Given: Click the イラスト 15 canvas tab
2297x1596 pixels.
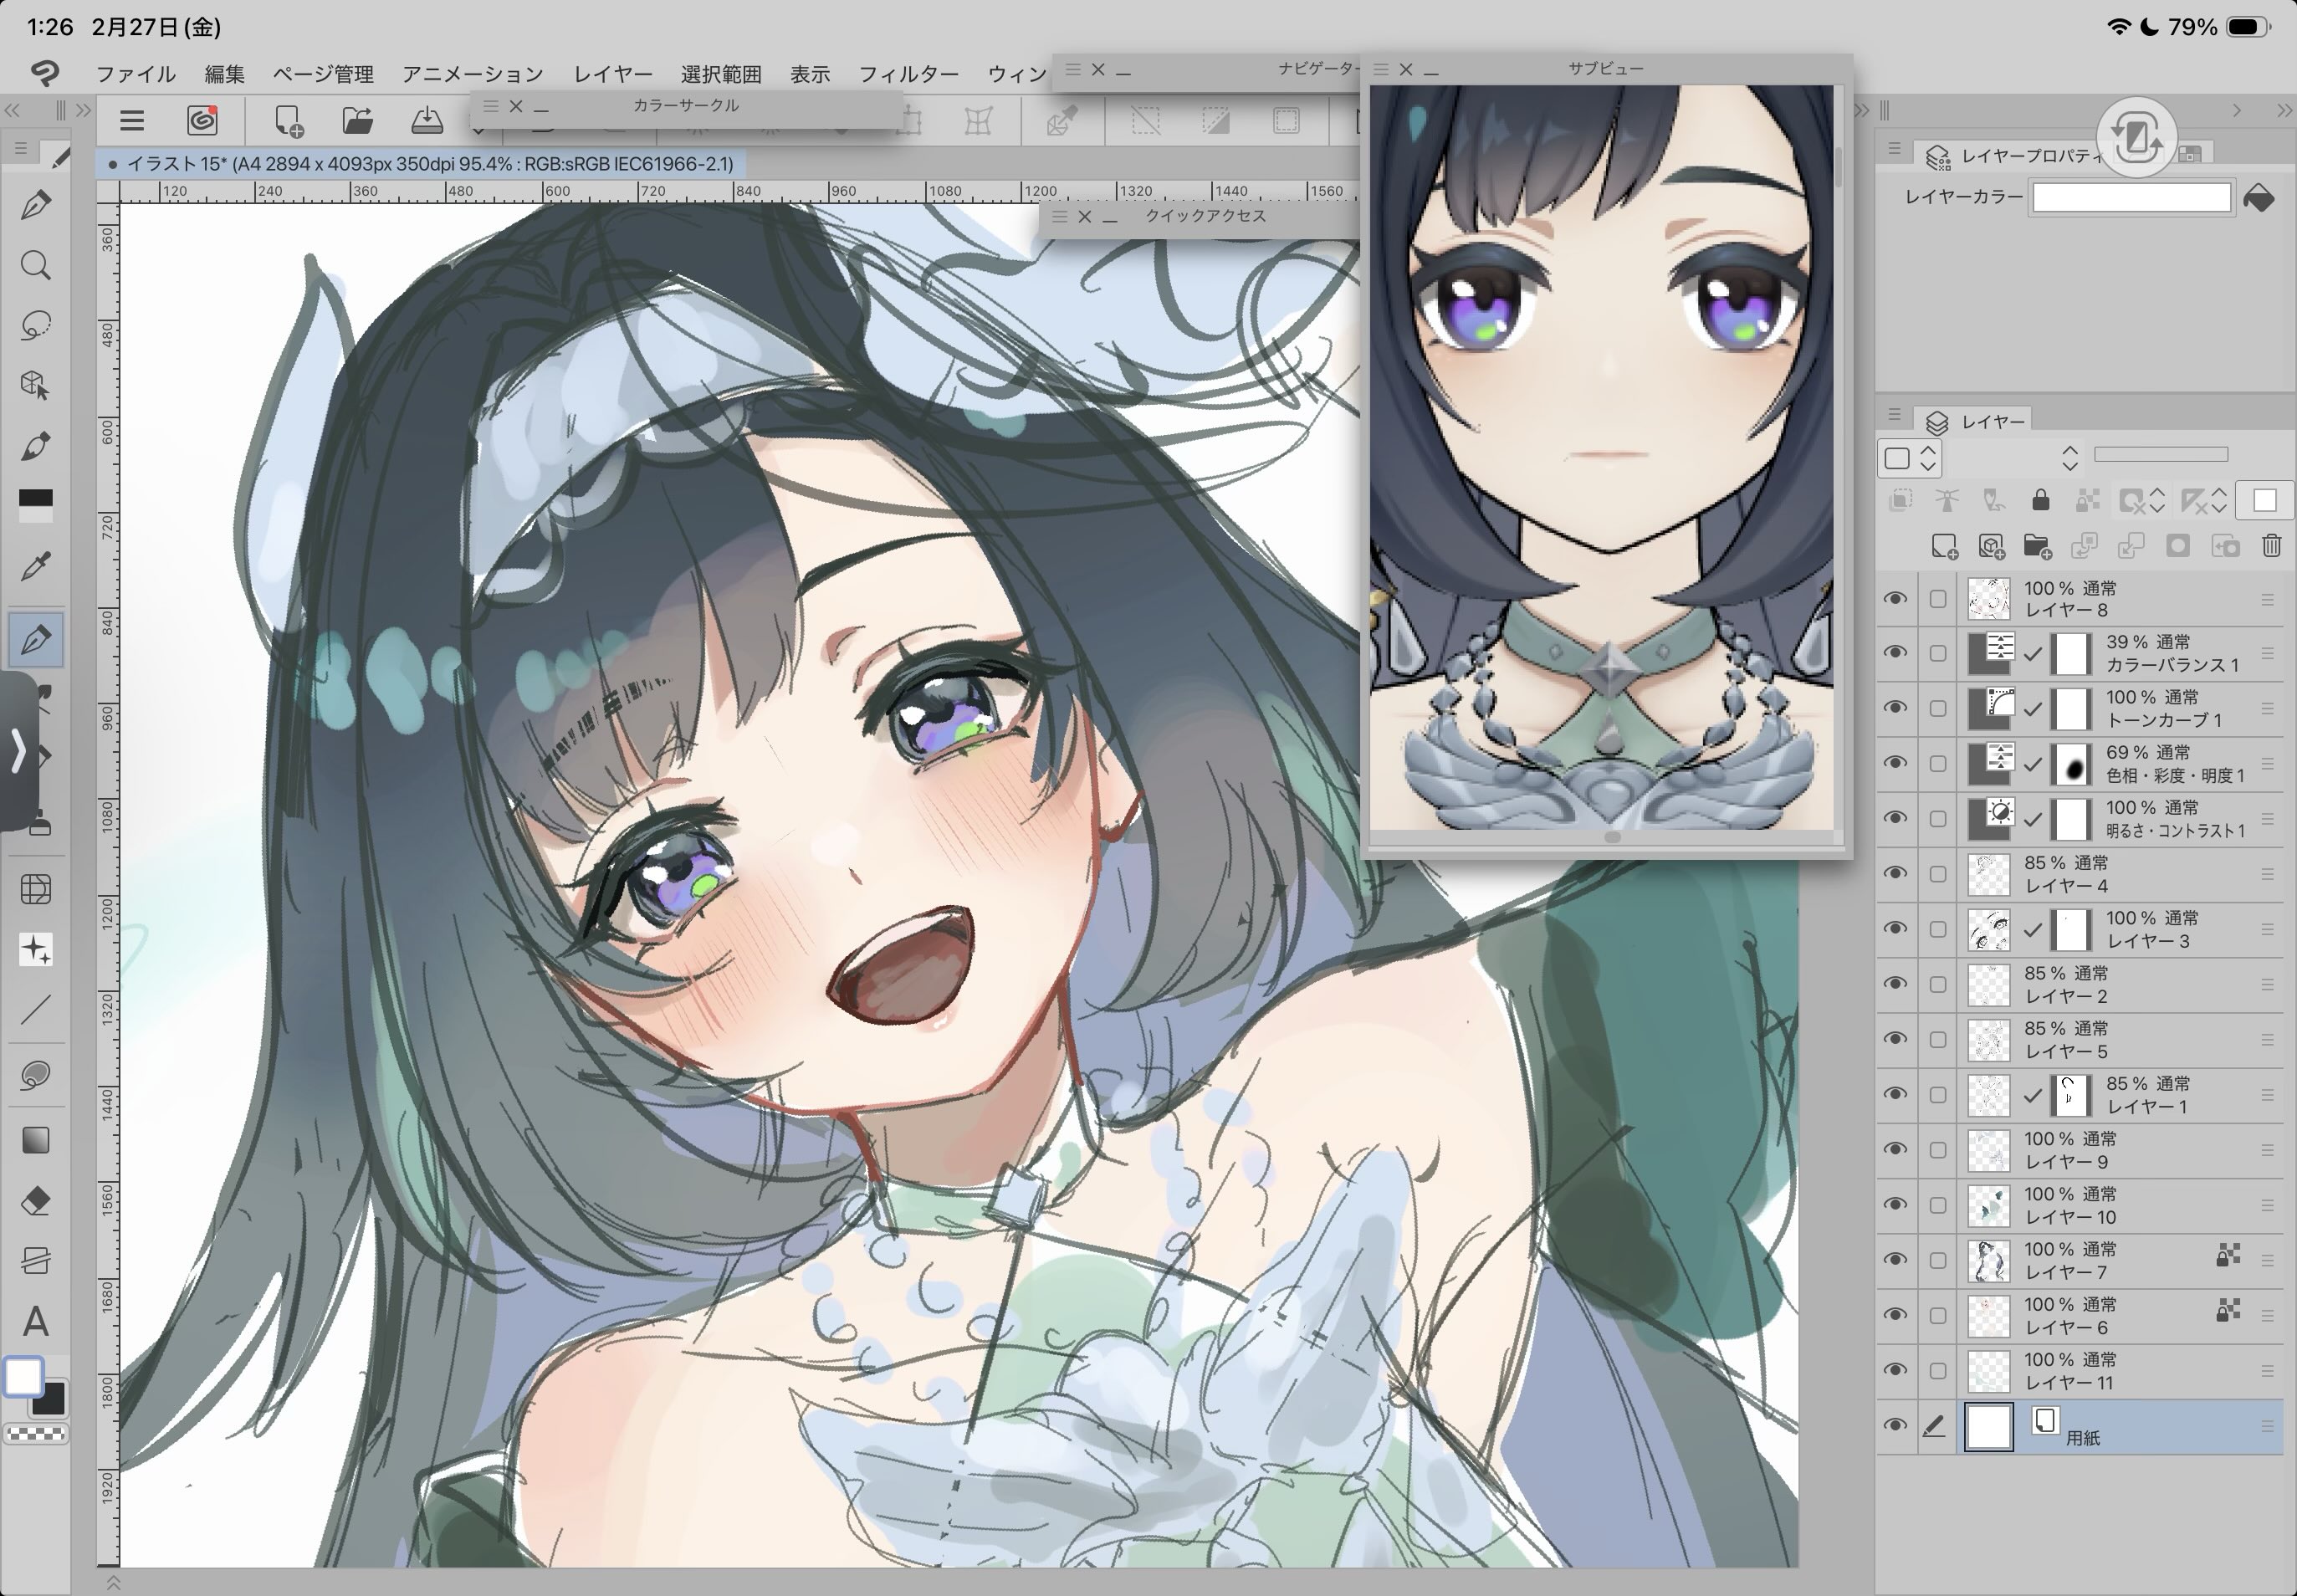Looking at the screenshot, I should [x=420, y=164].
